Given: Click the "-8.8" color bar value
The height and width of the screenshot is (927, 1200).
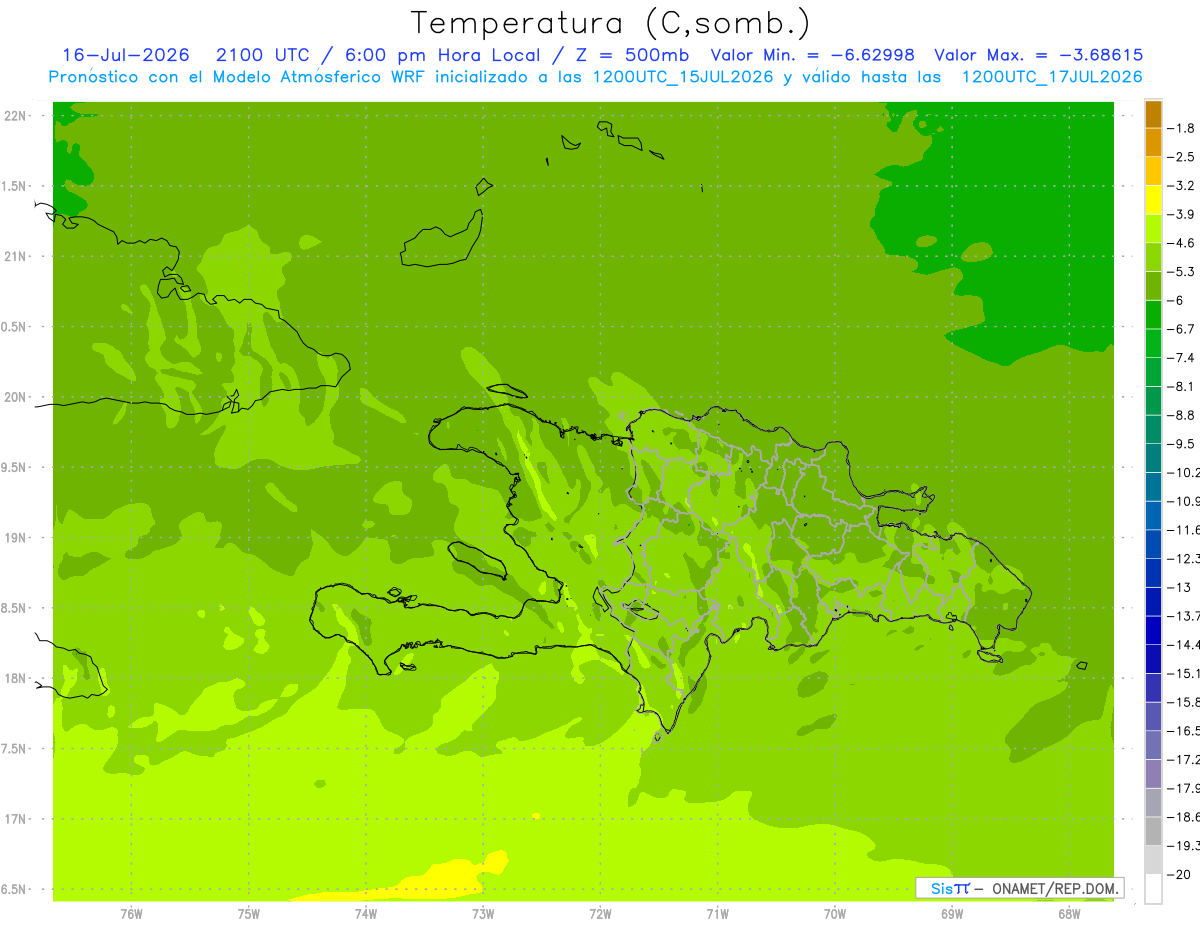Looking at the screenshot, I should (1183, 415).
